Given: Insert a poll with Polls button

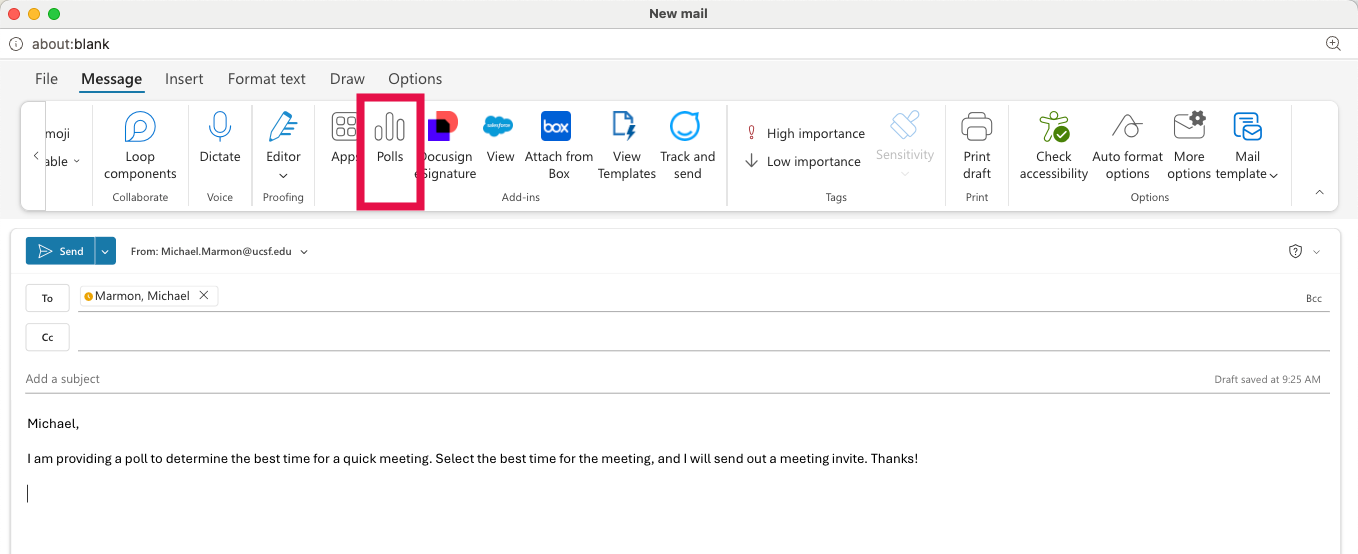Looking at the screenshot, I should pos(390,137).
